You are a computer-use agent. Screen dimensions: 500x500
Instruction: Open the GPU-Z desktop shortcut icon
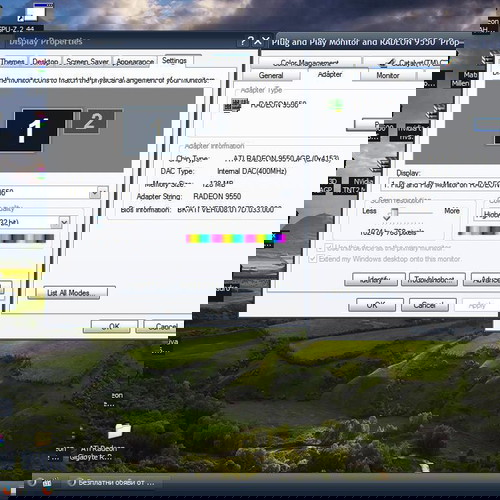click(35, 13)
